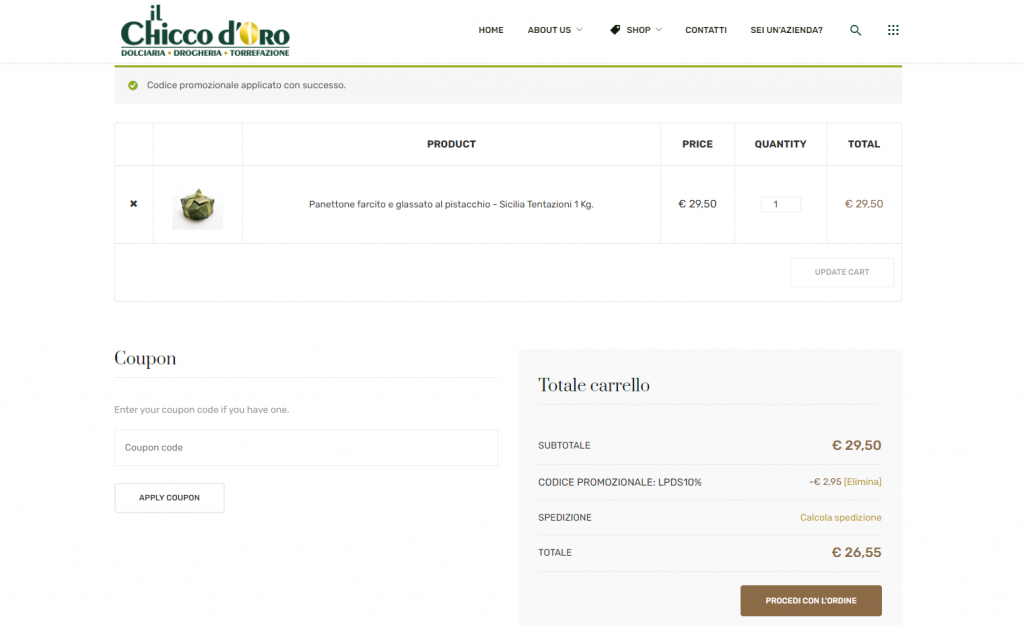Open the Sei un'azienda? page
Viewport: 1024px width, 625px height.
(x=786, y=30)
